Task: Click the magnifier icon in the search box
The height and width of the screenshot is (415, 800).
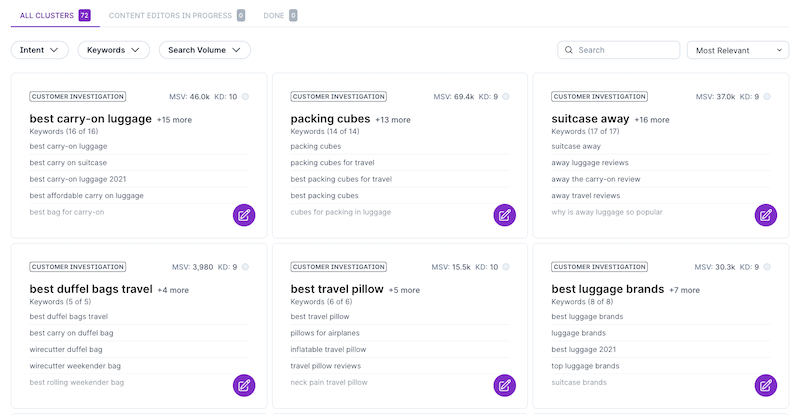Action: click(569, 50)
